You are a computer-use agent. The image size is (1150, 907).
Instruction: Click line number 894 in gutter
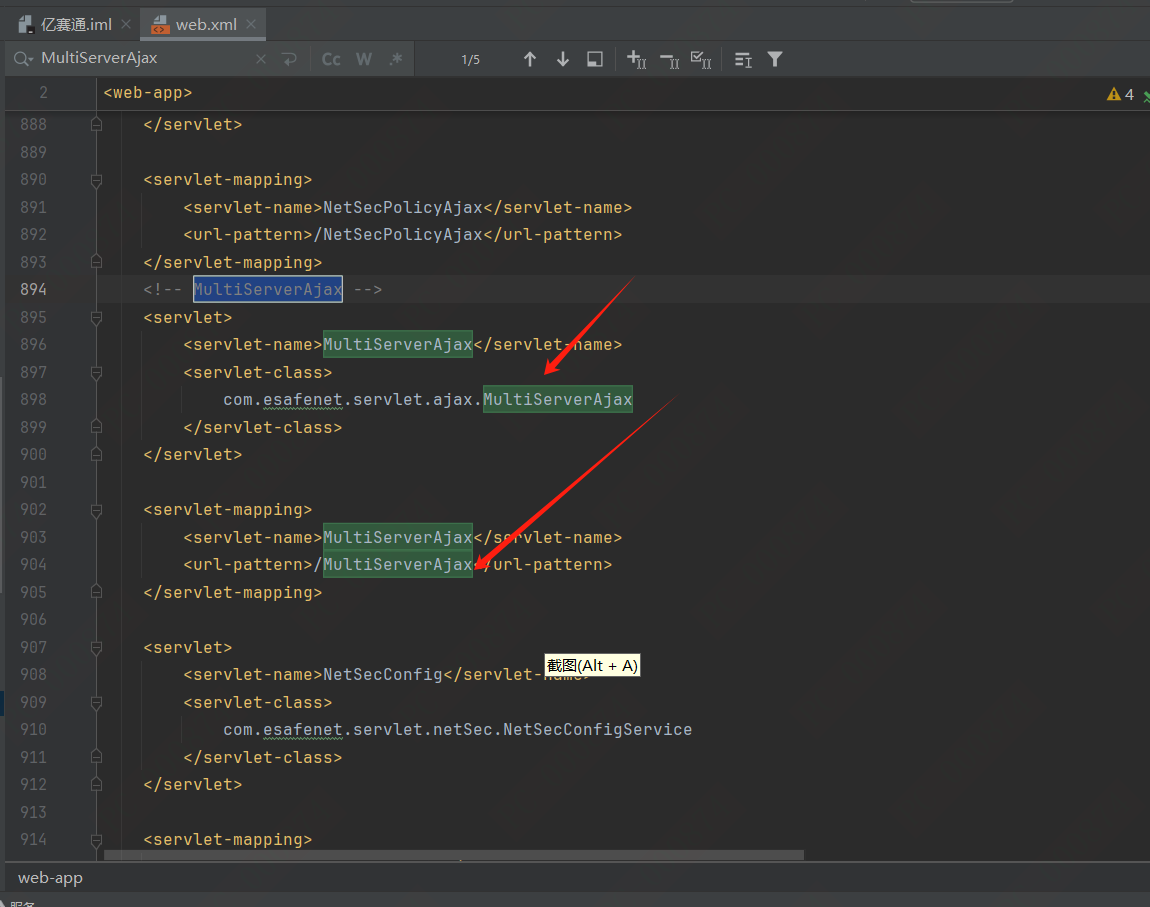(34, 290)
